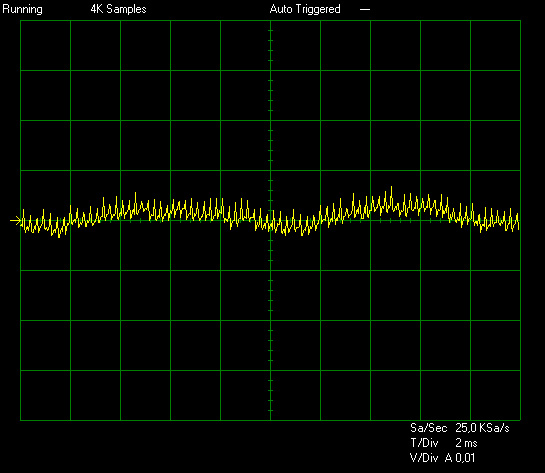Click the trigger slope dash beside Auto Triggered
Screen dimensions: 545x473
coord(365,10)
